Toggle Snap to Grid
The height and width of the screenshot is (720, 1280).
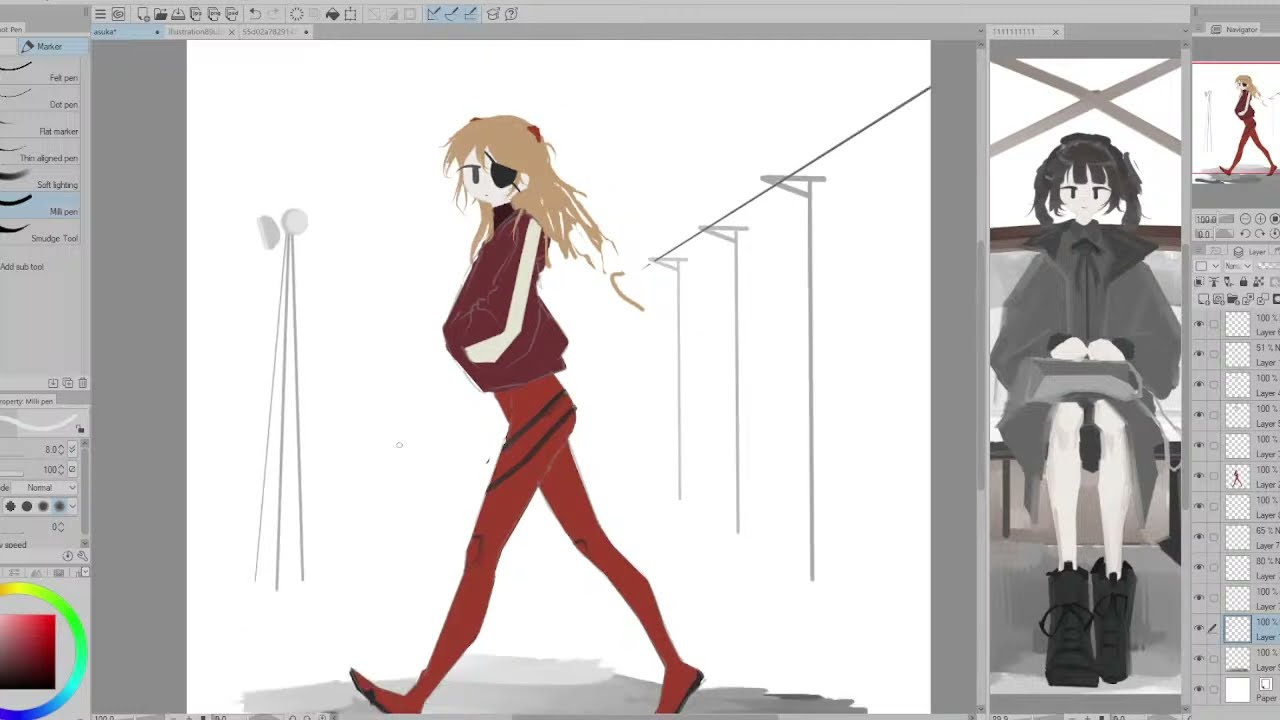click(470, 14)
